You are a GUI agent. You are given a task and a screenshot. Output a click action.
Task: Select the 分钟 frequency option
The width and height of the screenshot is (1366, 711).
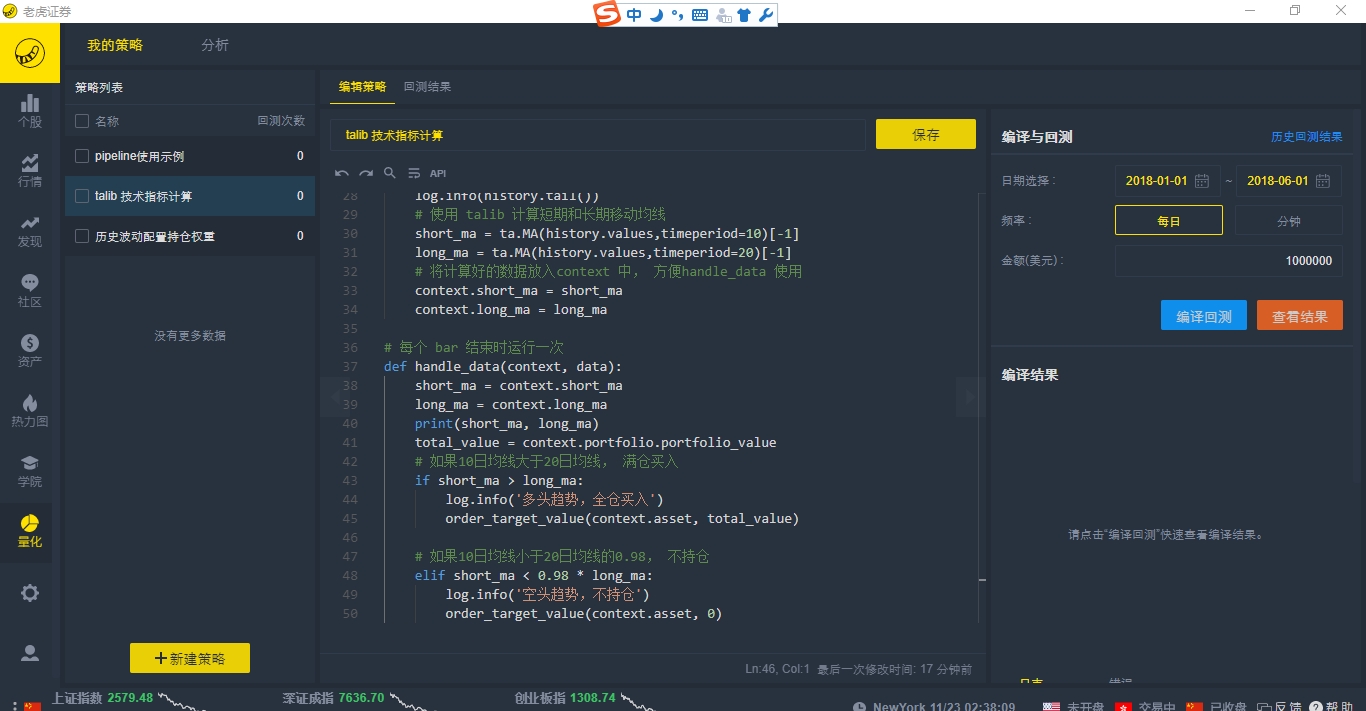[1288, 221]
